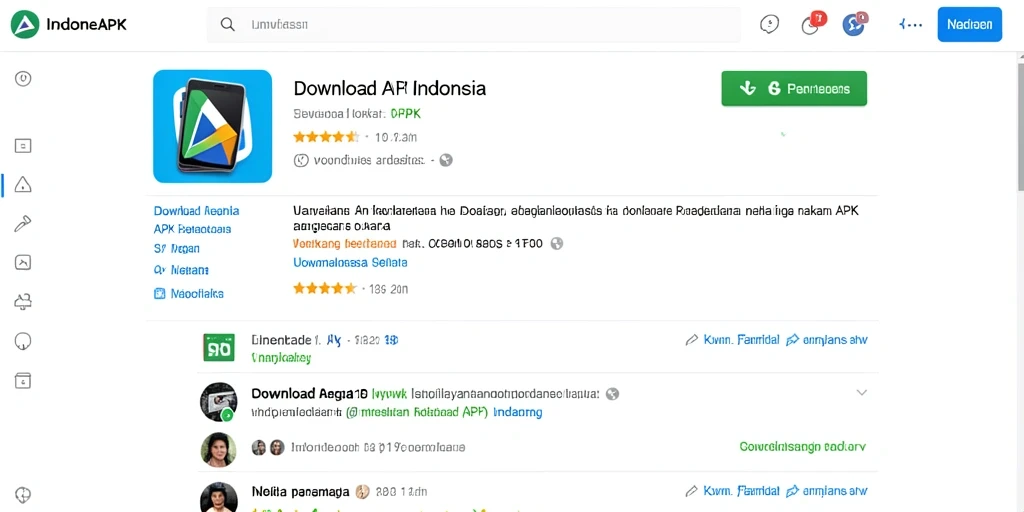Open the three-dots more menu in header
This screenshot has height=512, width=1024.
pos(910,25)
